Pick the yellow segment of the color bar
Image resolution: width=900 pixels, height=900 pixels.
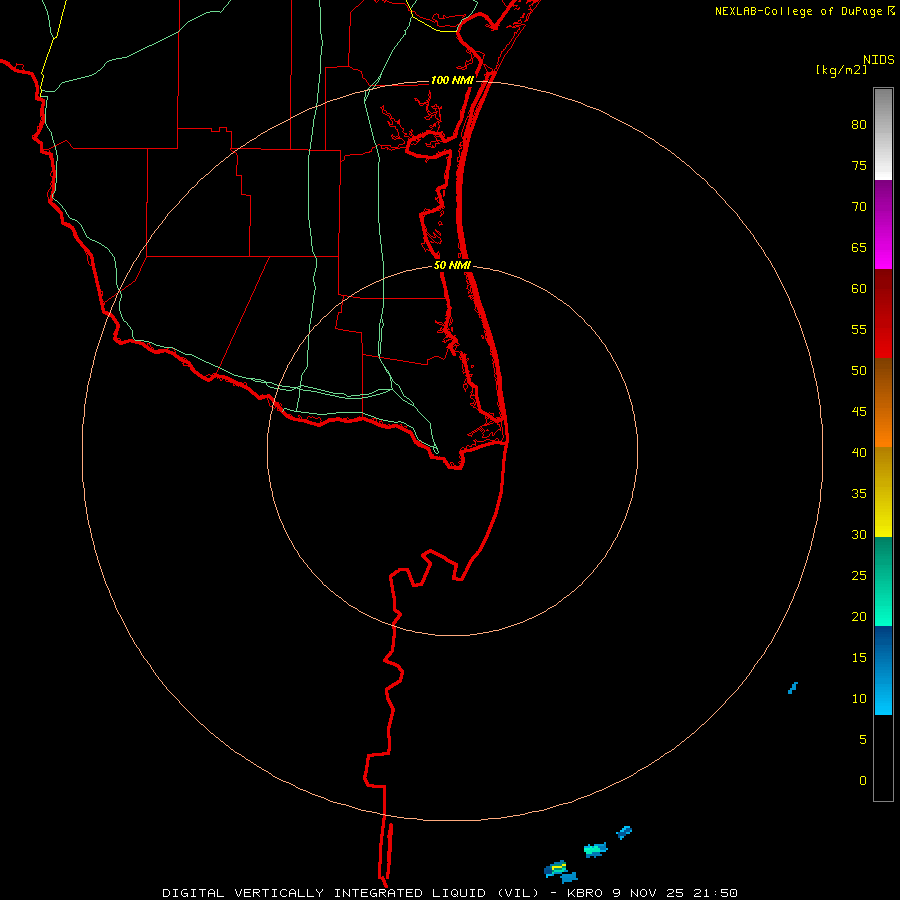tap(883, 492)
